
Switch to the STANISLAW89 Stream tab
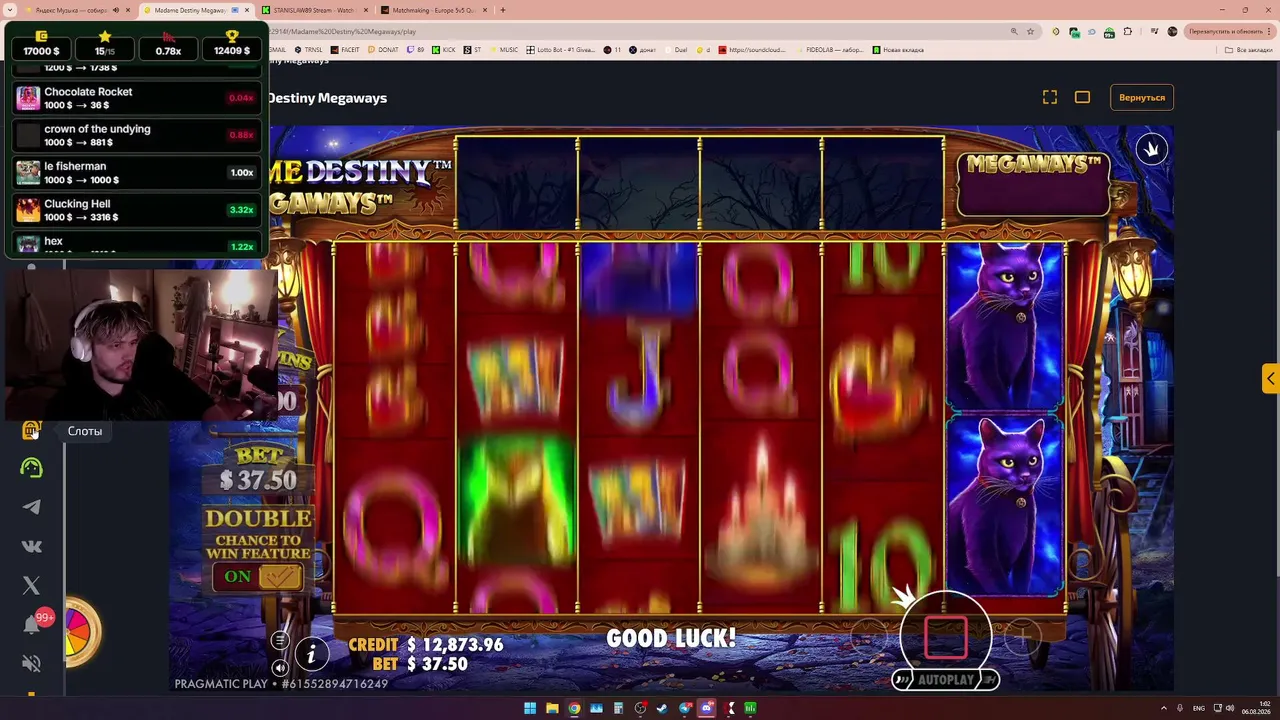(x=314, y=10)
